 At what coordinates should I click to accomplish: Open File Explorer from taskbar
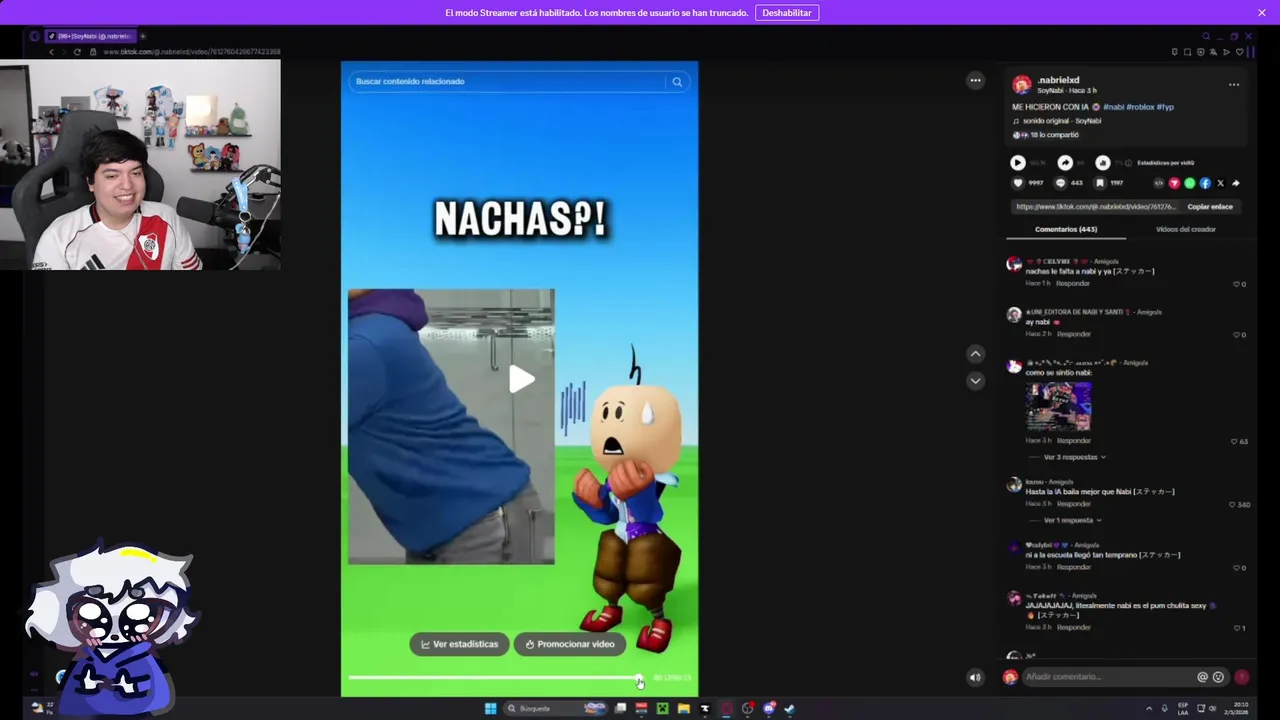click(684, 709)
